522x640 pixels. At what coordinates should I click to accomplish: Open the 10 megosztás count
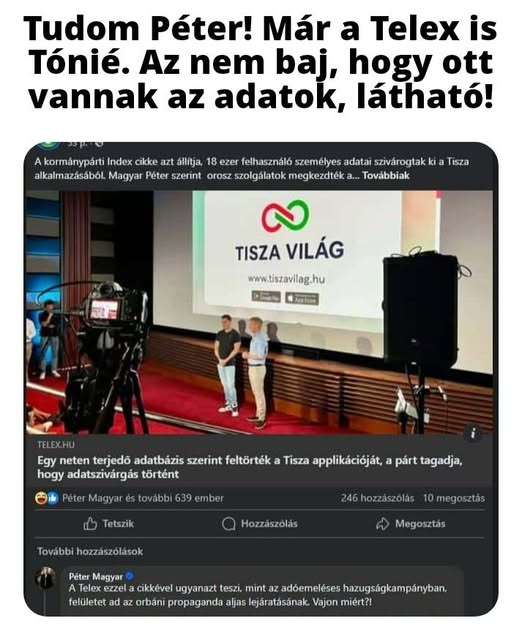click(454, 498)
